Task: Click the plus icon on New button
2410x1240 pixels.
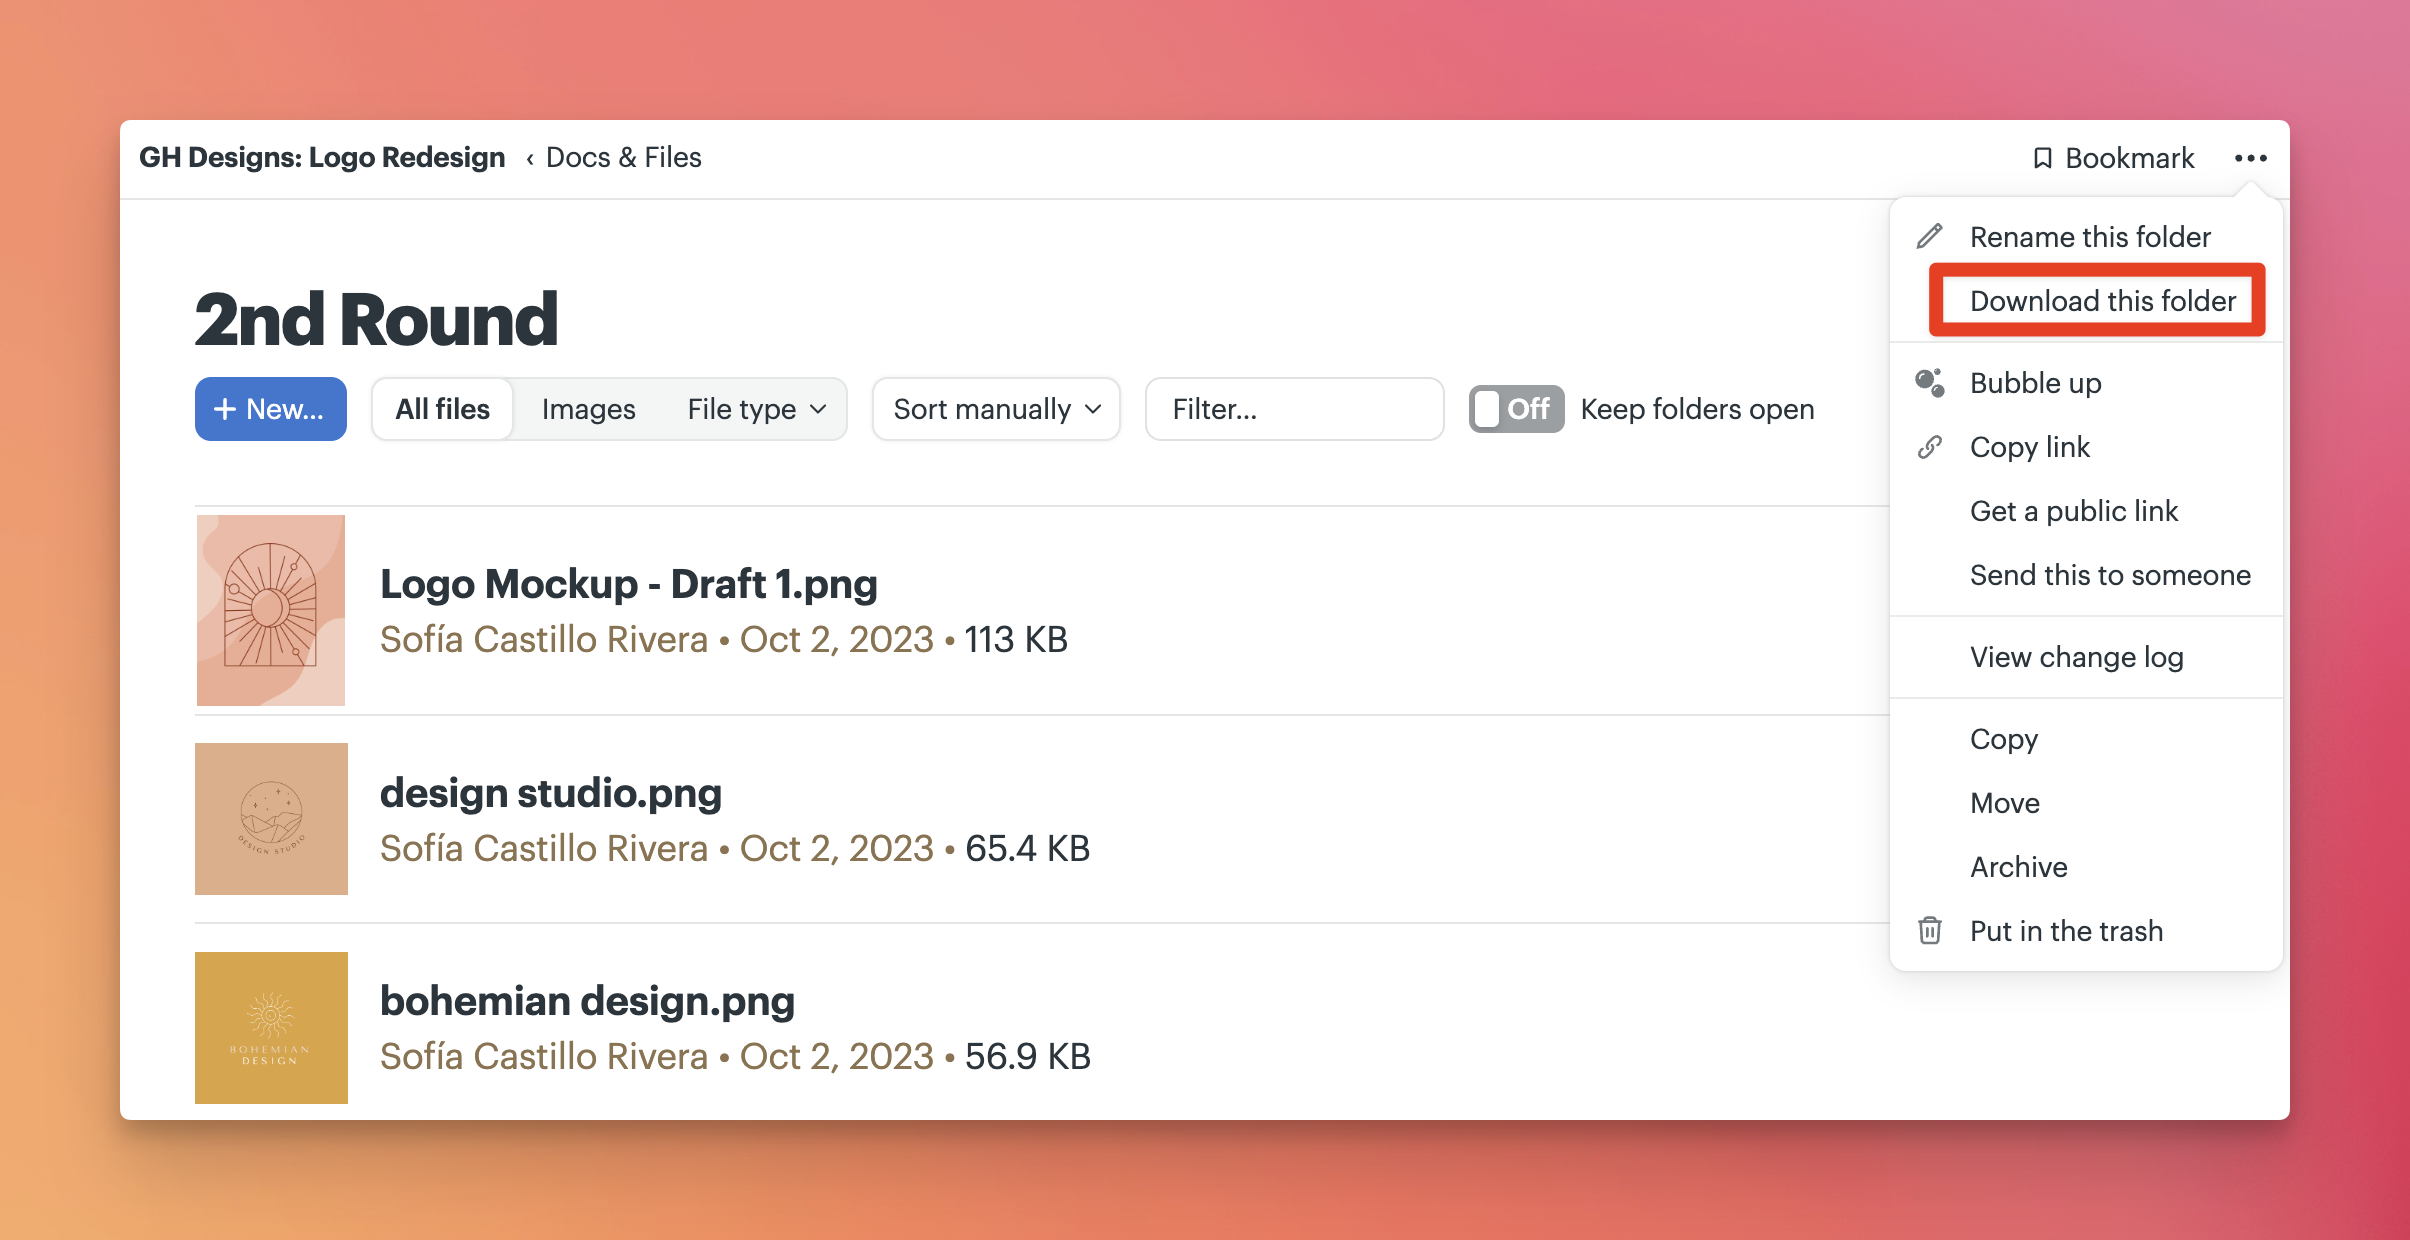Action: (x=225, y=409)
